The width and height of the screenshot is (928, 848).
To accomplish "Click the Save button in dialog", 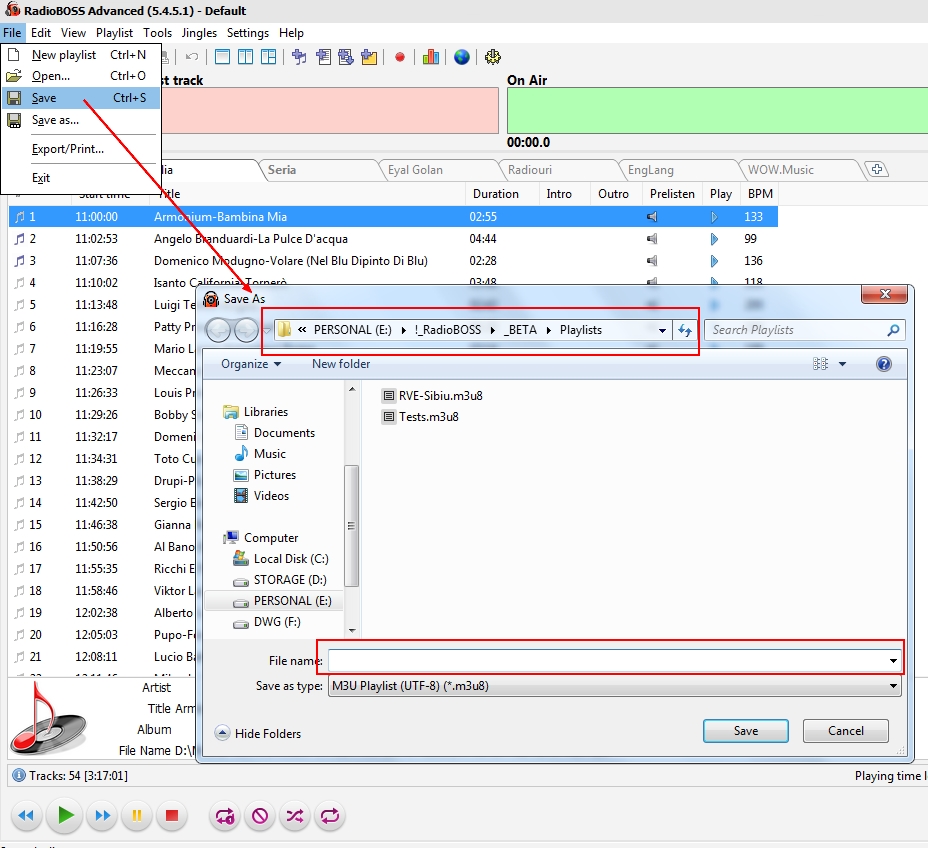I will [746, 731].
